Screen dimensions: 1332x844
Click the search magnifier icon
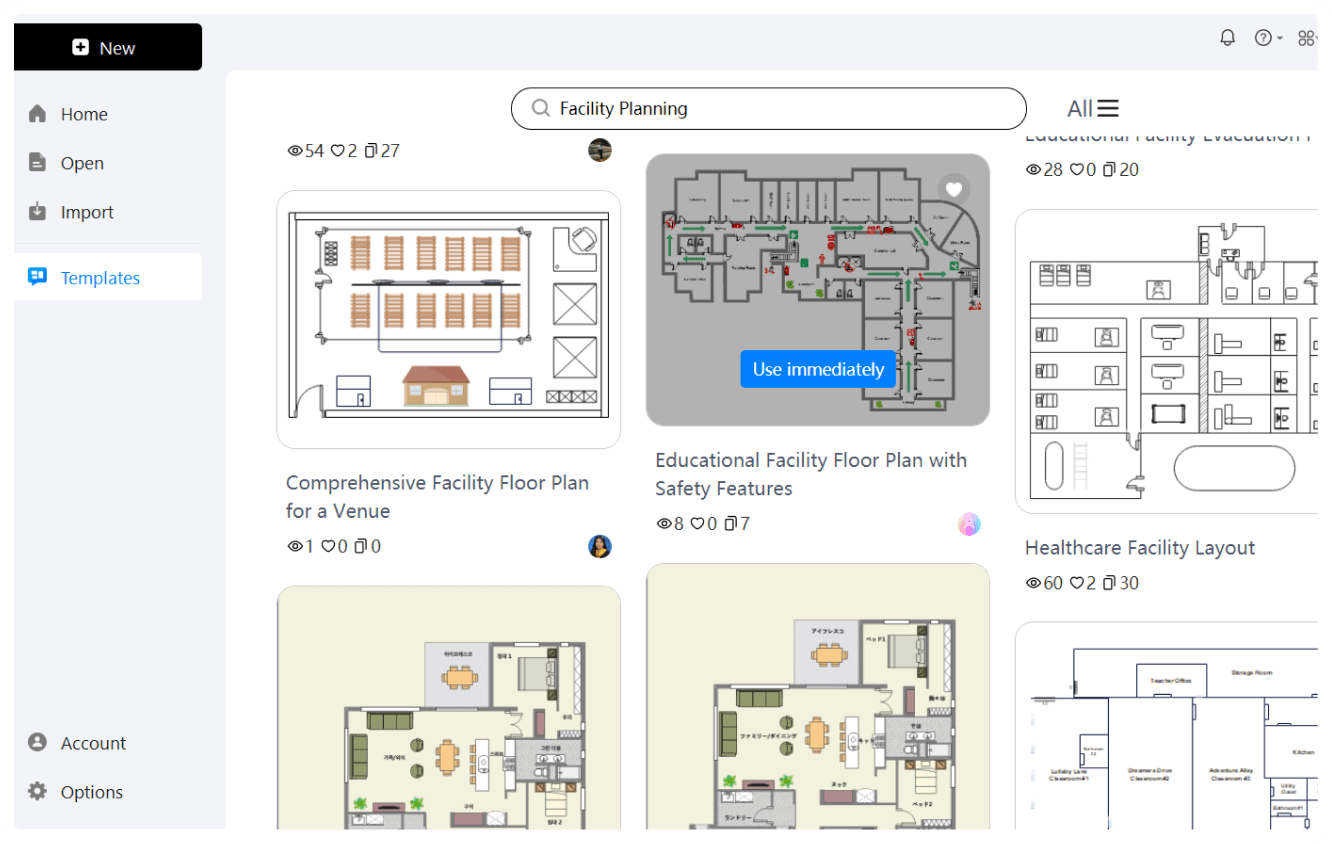point(541,108)
